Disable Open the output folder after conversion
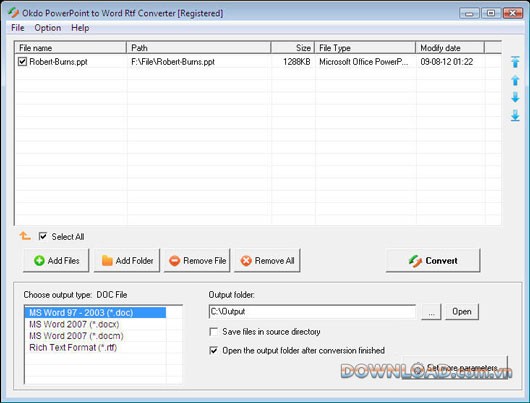Image resolution: width=530 pixels, height=403 pixels. pos(214,350)
